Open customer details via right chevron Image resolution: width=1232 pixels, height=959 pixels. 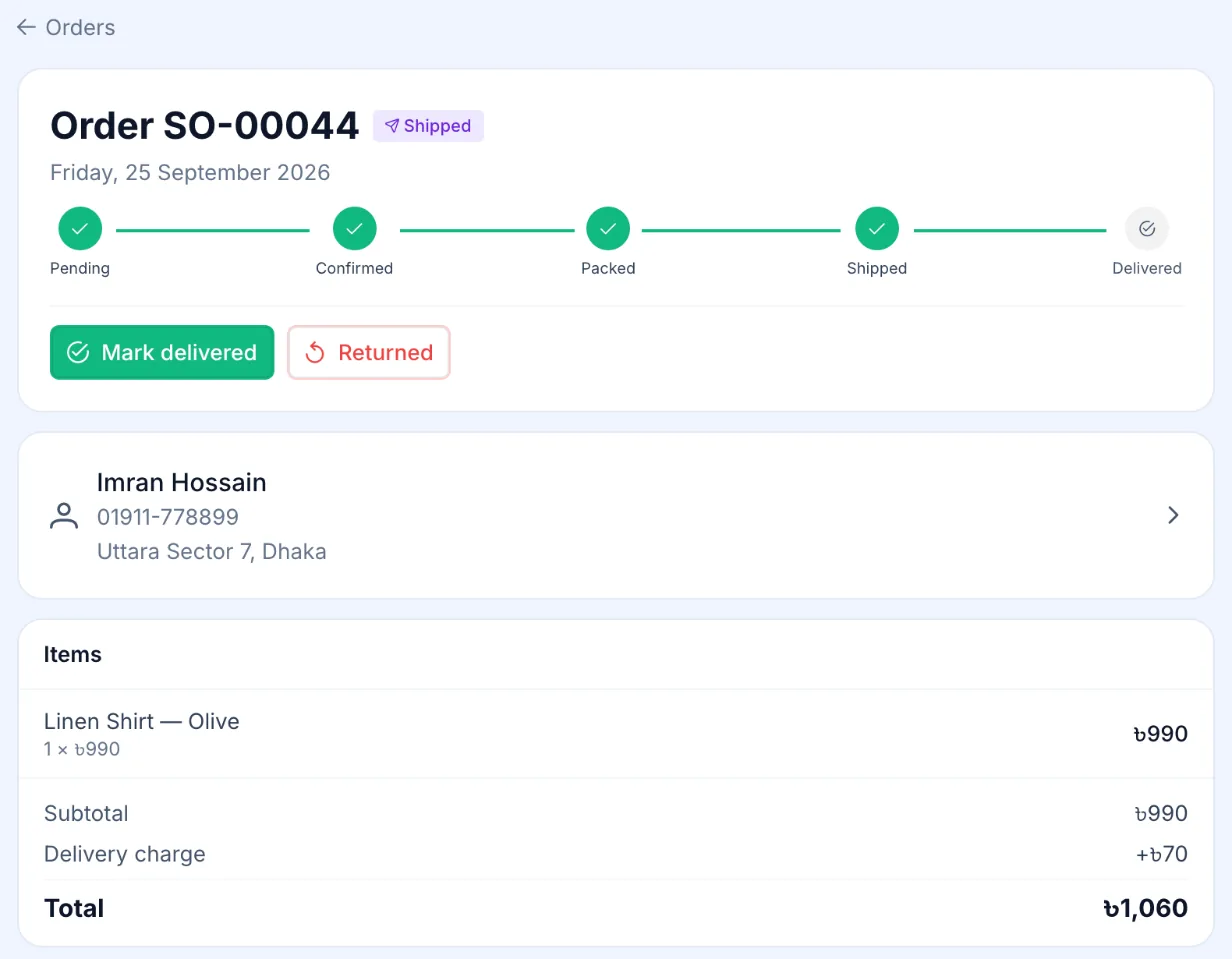1174,515
